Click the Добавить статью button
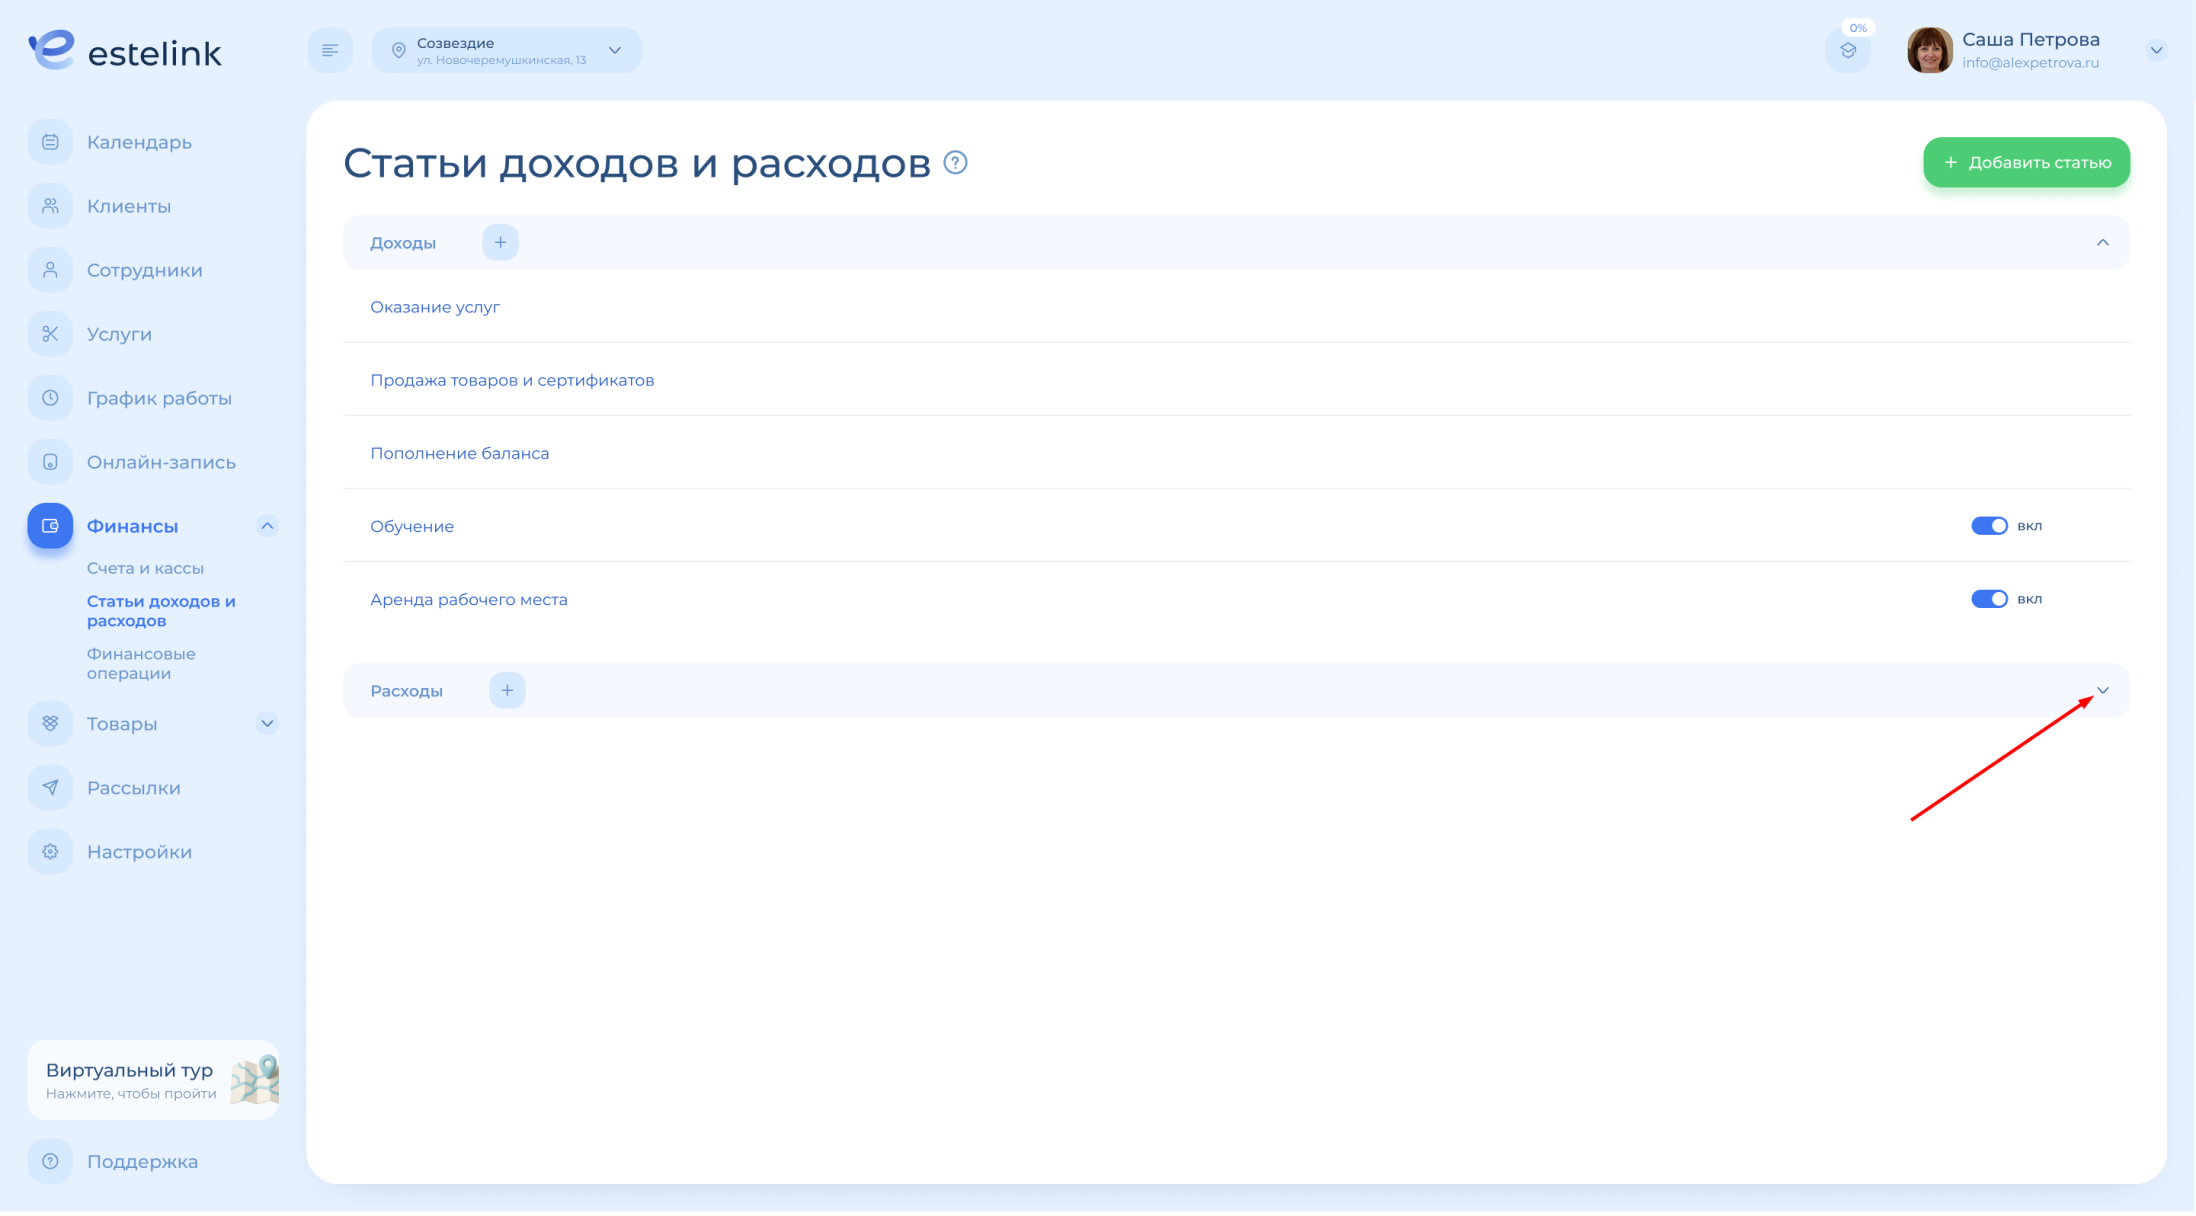2196x1216 pixels. click(2026, 162)
